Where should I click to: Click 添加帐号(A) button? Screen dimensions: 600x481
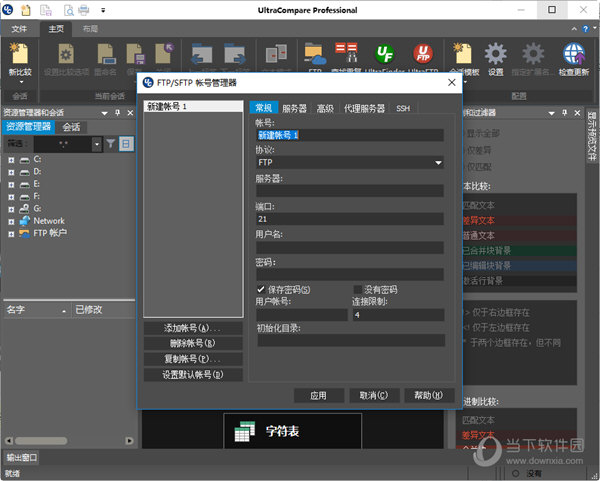(x=193, y=328)
